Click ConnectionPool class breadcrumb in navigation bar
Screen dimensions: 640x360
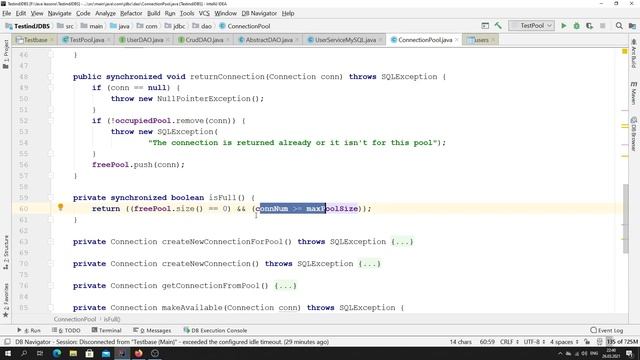click(244, 26)
